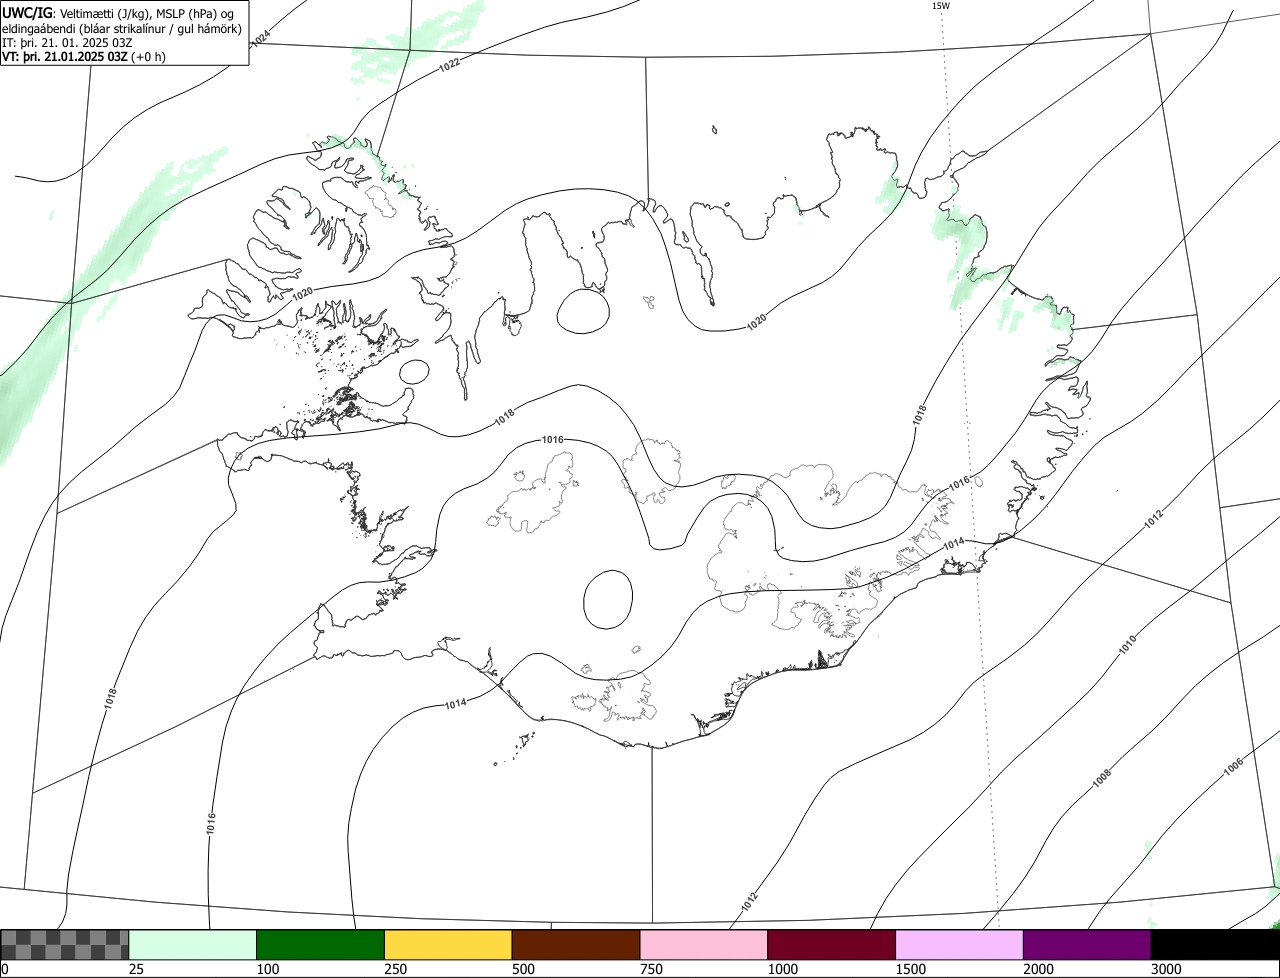Click the "UWC/IG" title text
1280x978 pixels.
pyautogui.click(x=26, y=12)
